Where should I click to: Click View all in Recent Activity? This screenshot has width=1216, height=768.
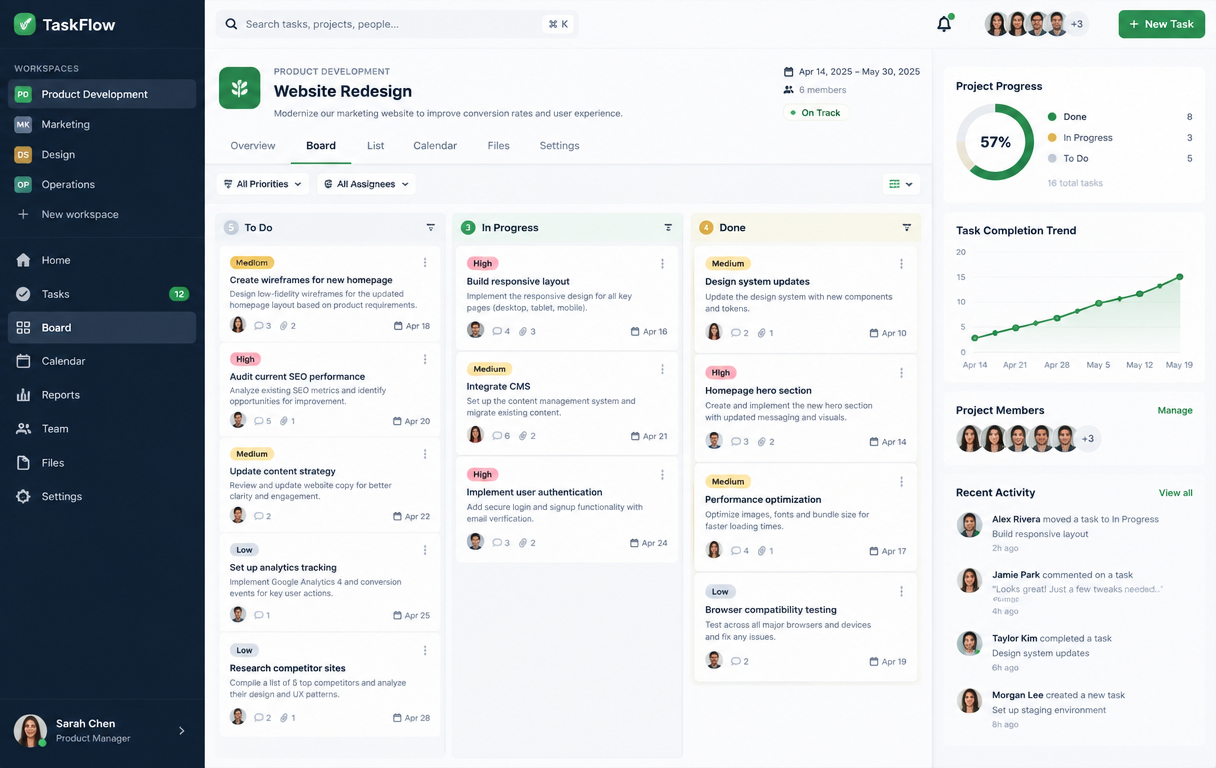(x=1176, y=493)
